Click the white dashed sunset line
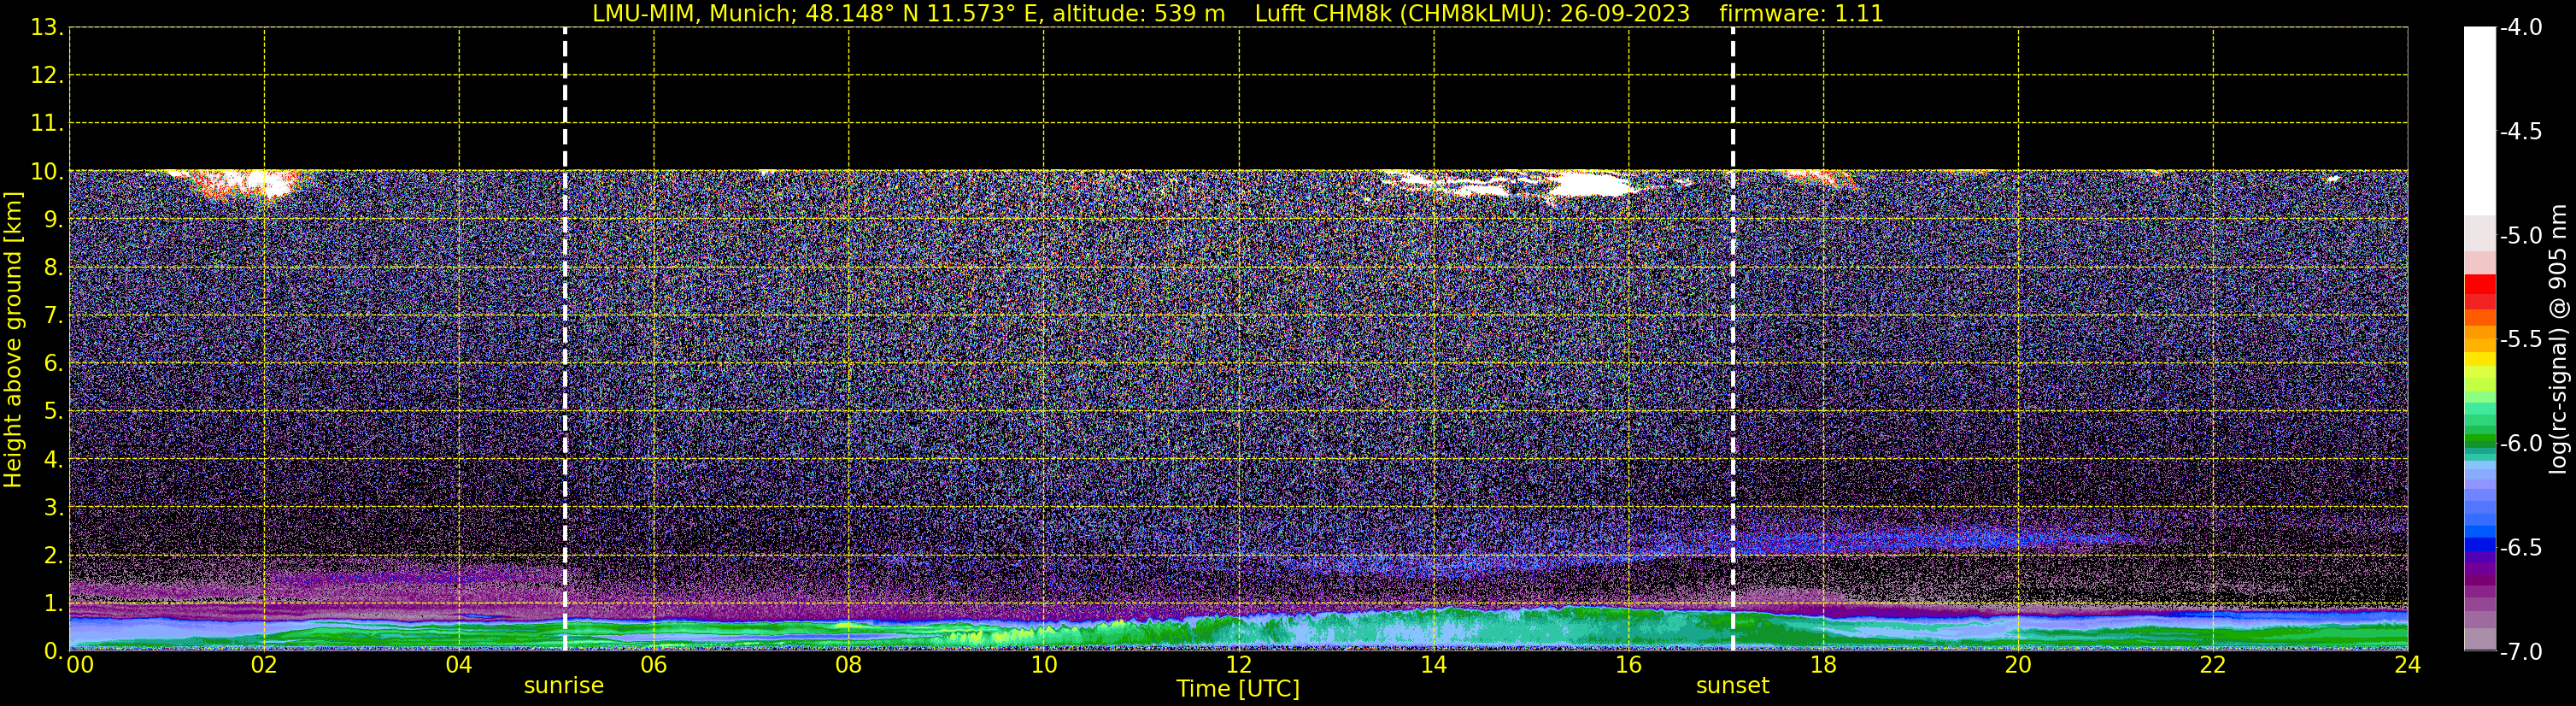The width and height of the screenshot is (2576, 706). click(1733, 340)
